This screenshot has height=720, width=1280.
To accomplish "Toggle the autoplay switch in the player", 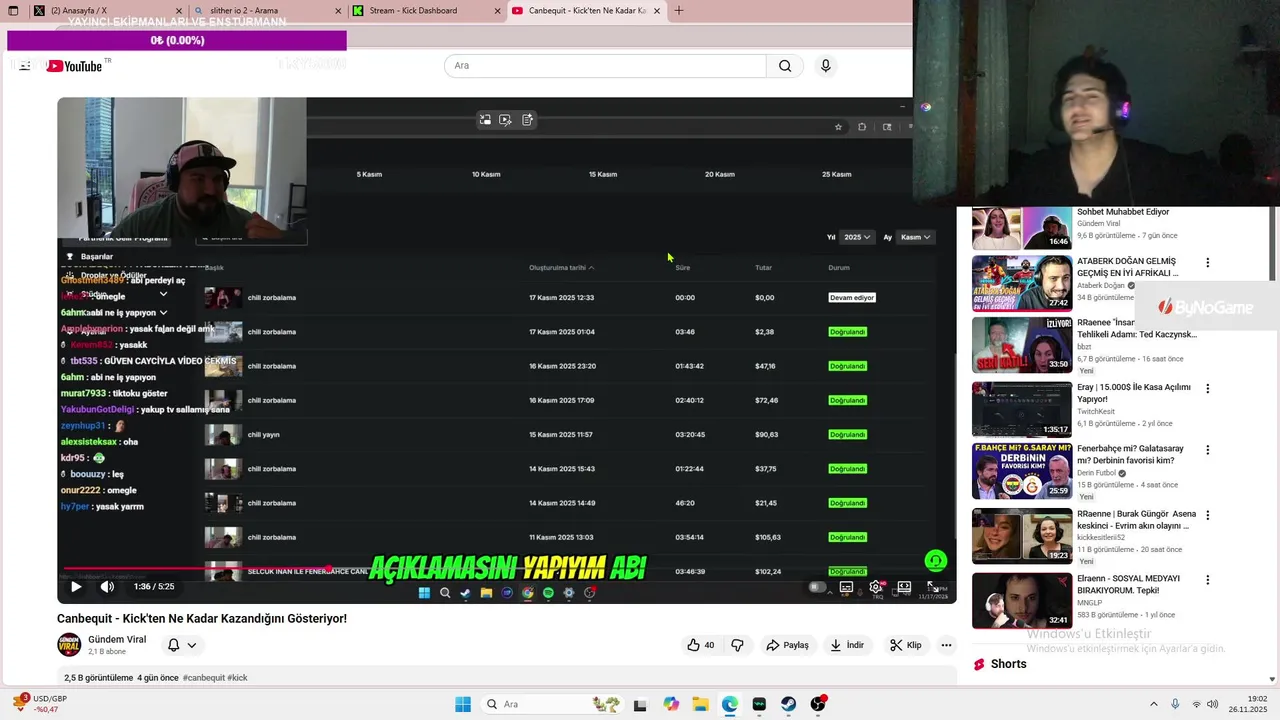I will click(818, 587).
